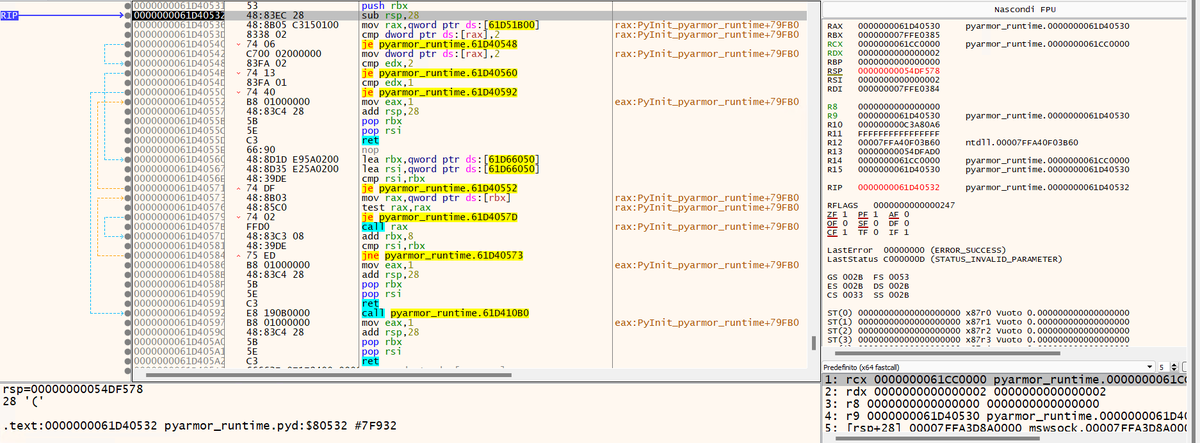Select the GS 002B segment register
1200x443 pixels.
click(x=845, y=277)
